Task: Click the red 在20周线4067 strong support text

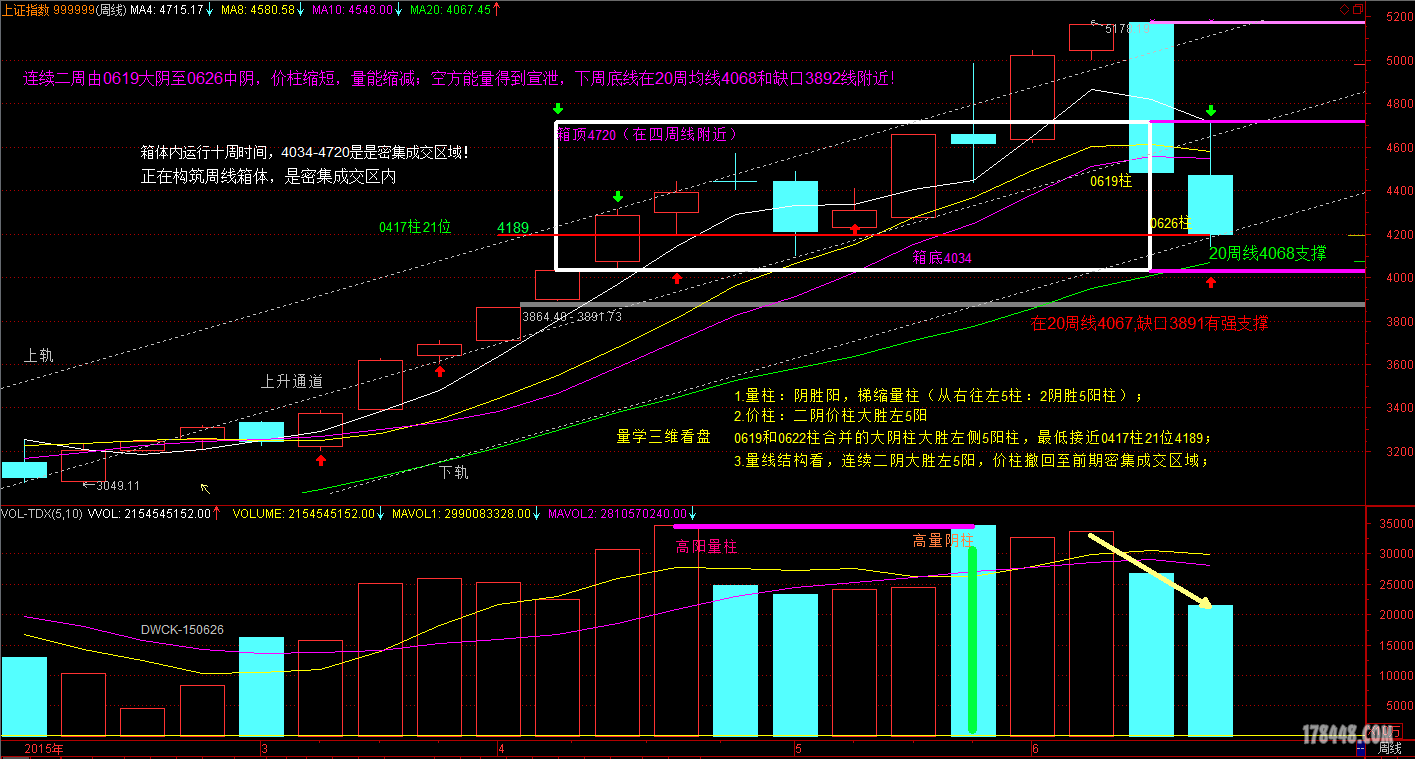Action: pos(1149,323)
